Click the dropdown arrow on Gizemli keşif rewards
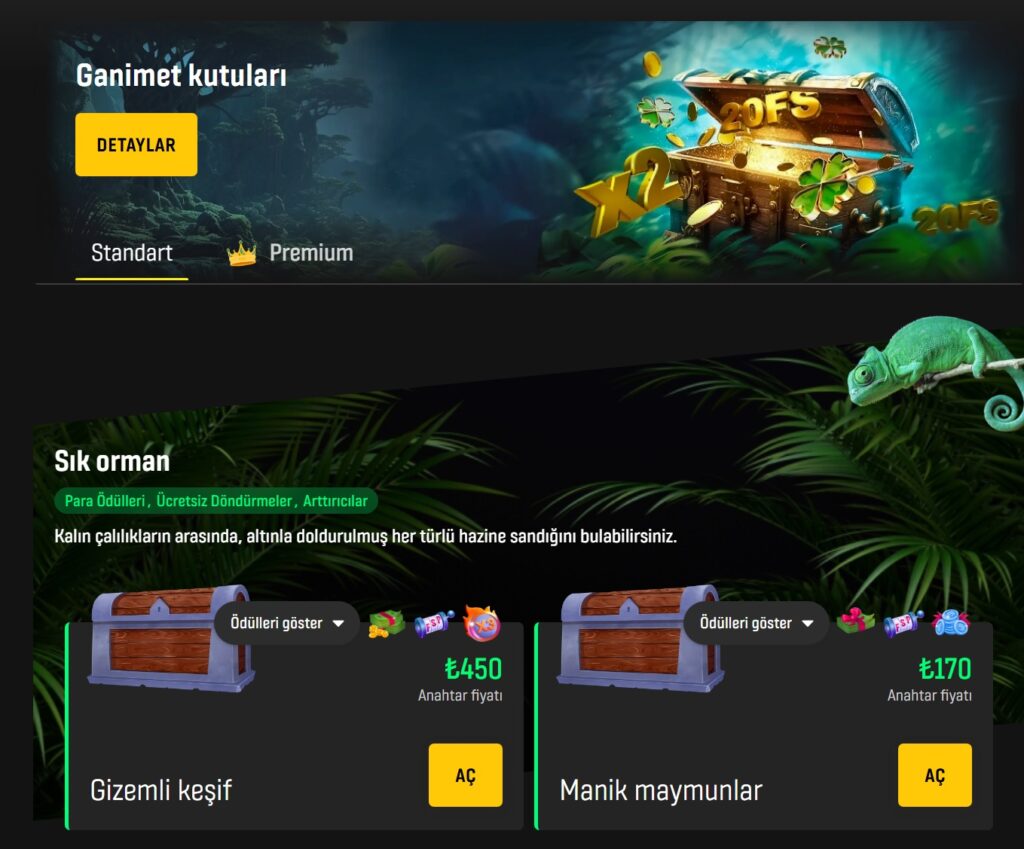Viewport: 1024px width, 849px height. 338,624
